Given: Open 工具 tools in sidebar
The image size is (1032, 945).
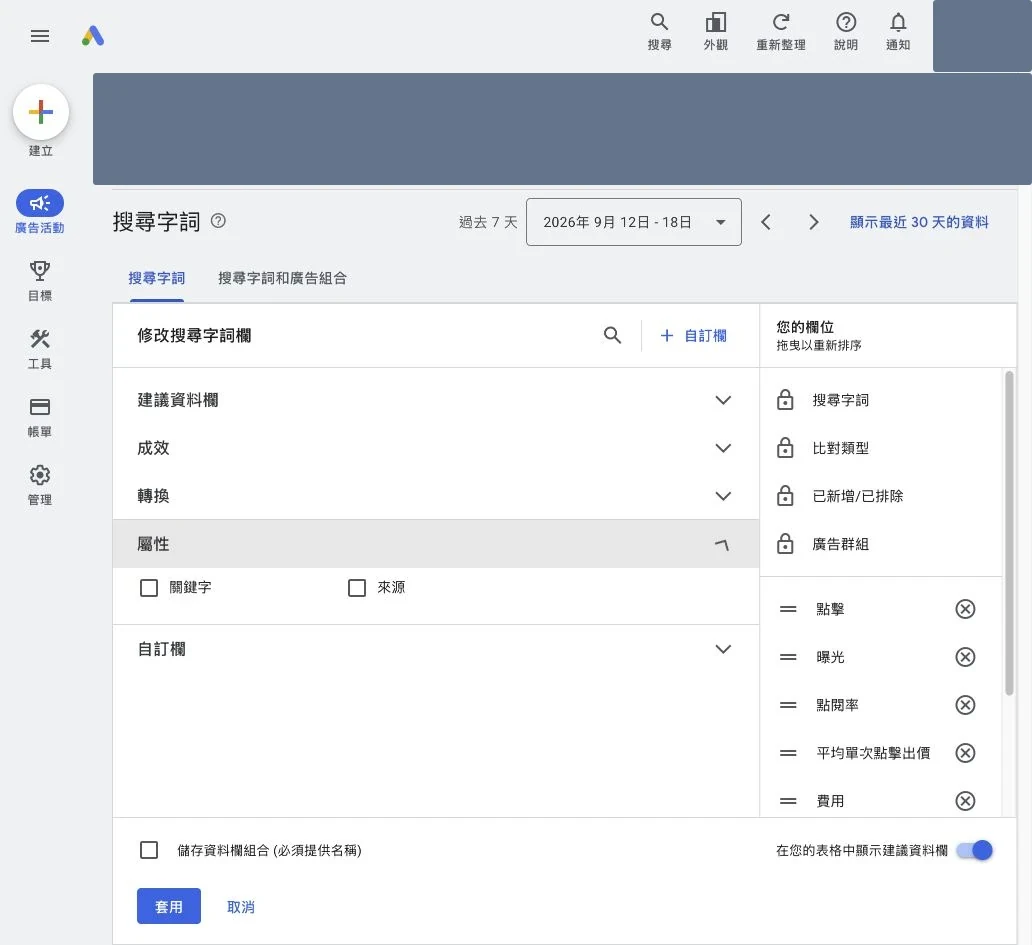Looking at the screenshot, I should click(x=39, y=349).
